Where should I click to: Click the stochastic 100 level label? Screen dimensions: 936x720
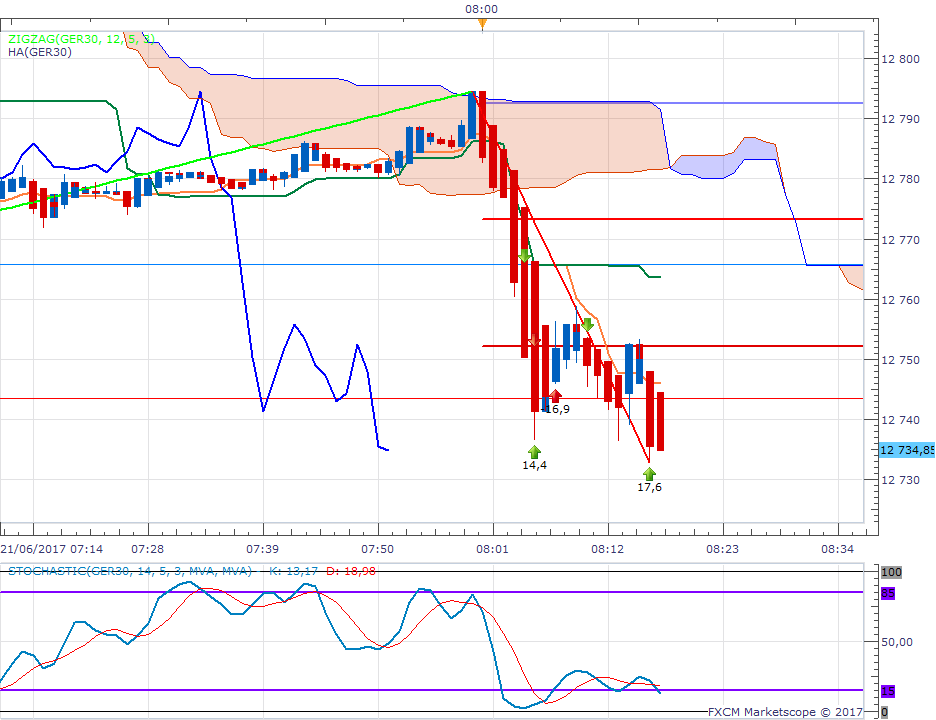click(892, 572)
